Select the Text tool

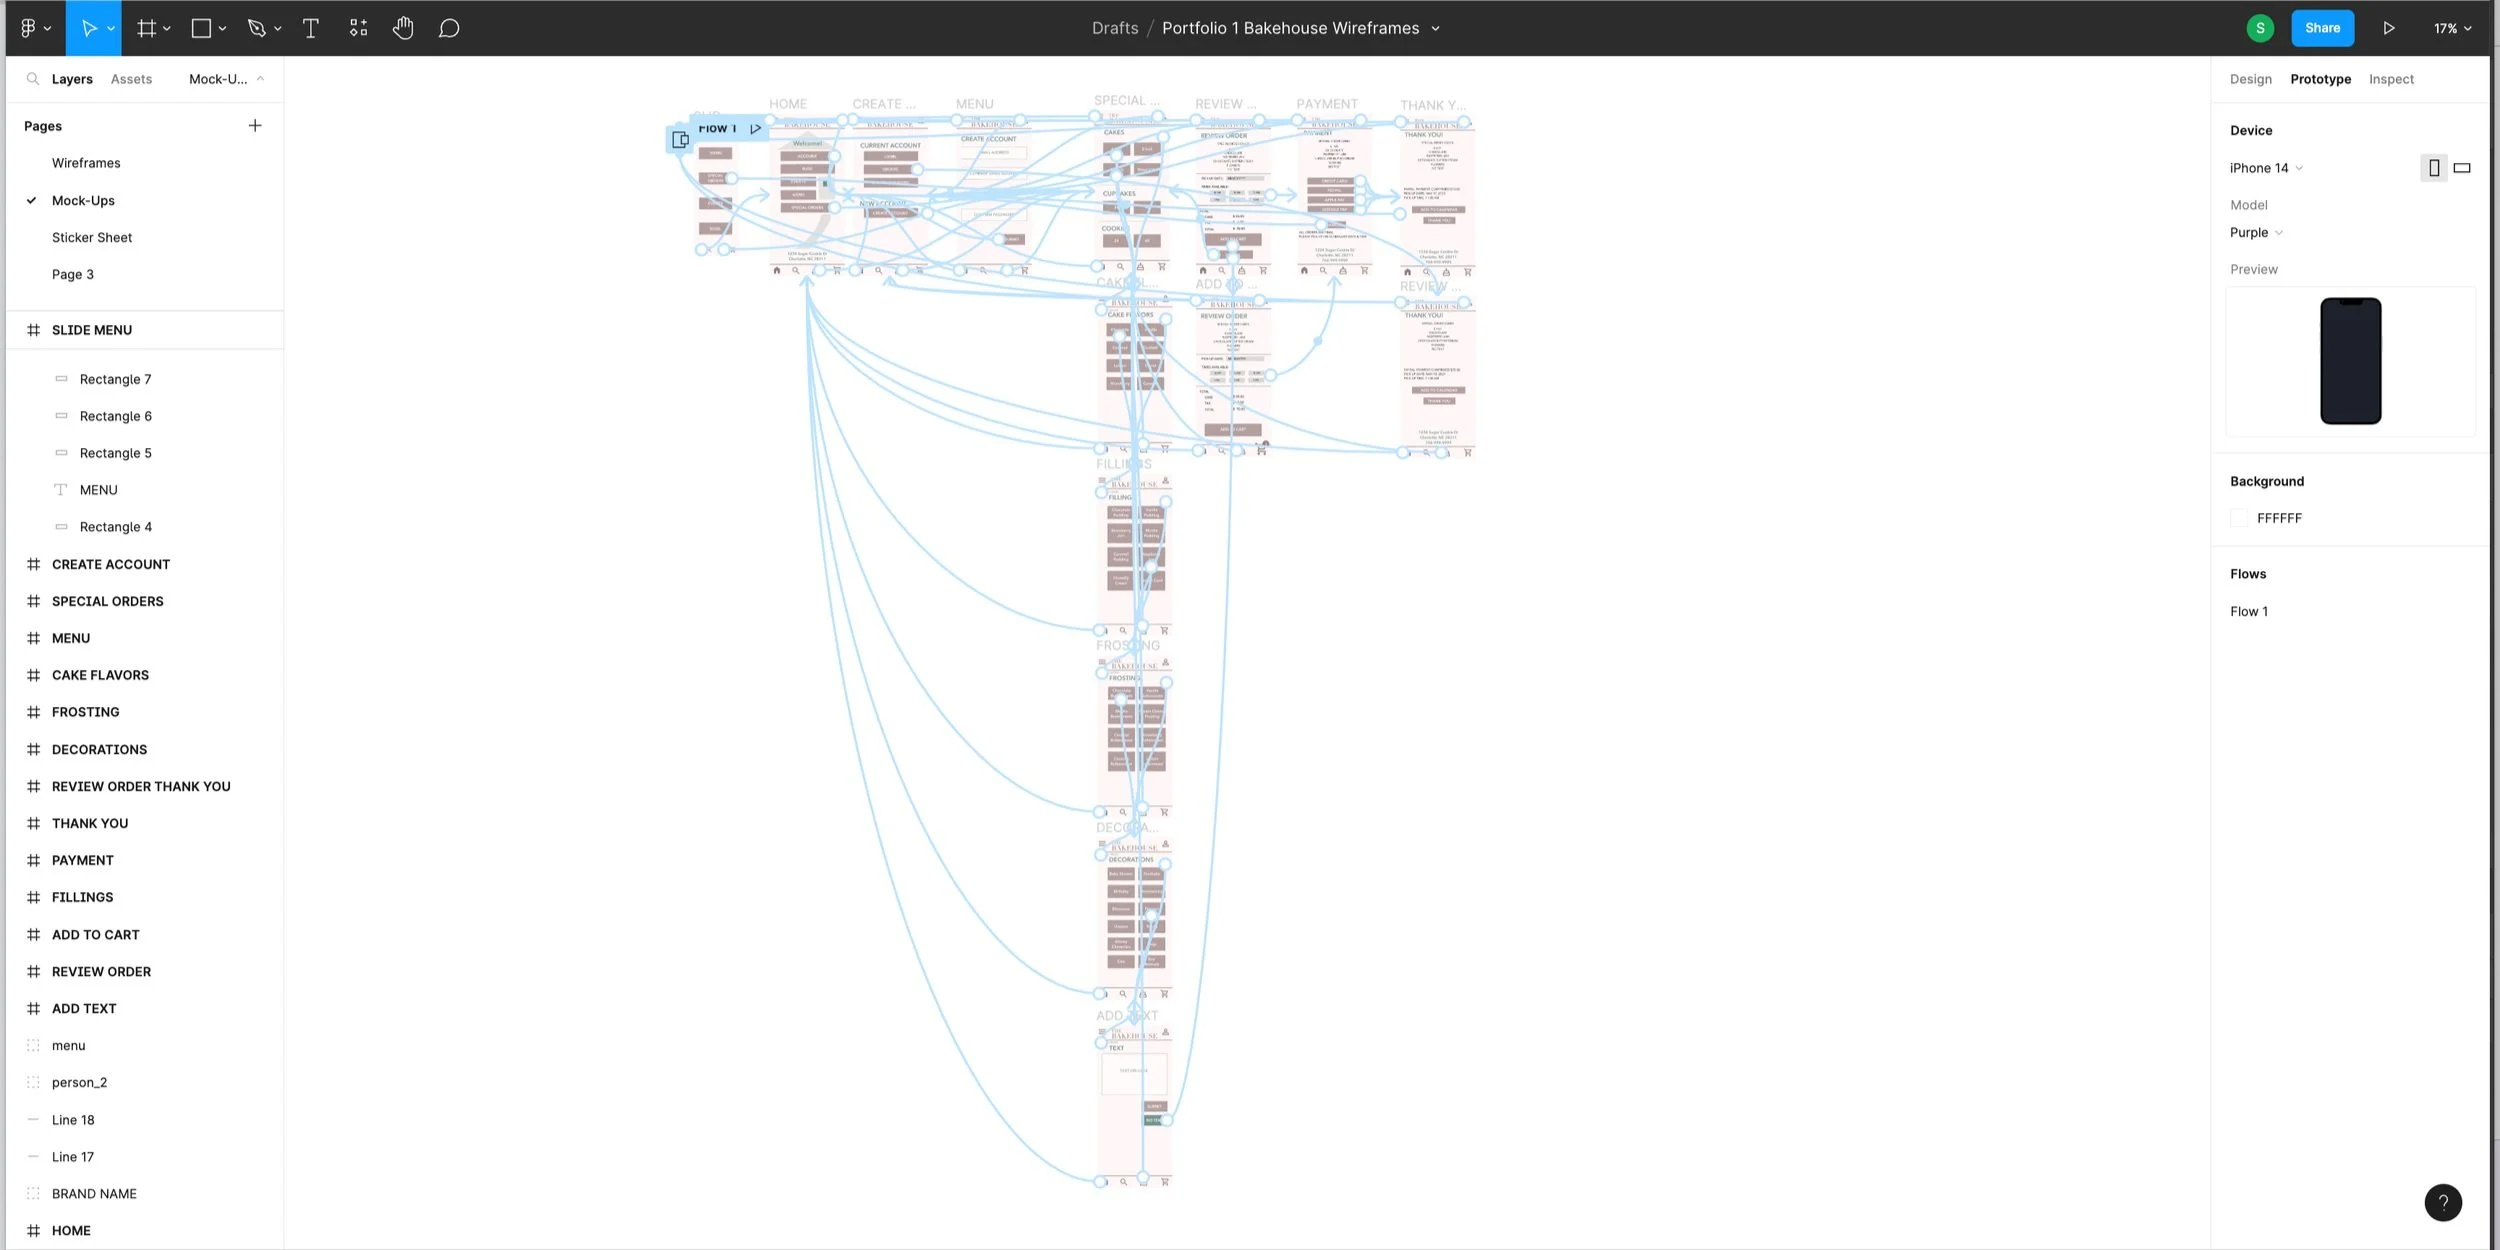[x=311, y=28]
